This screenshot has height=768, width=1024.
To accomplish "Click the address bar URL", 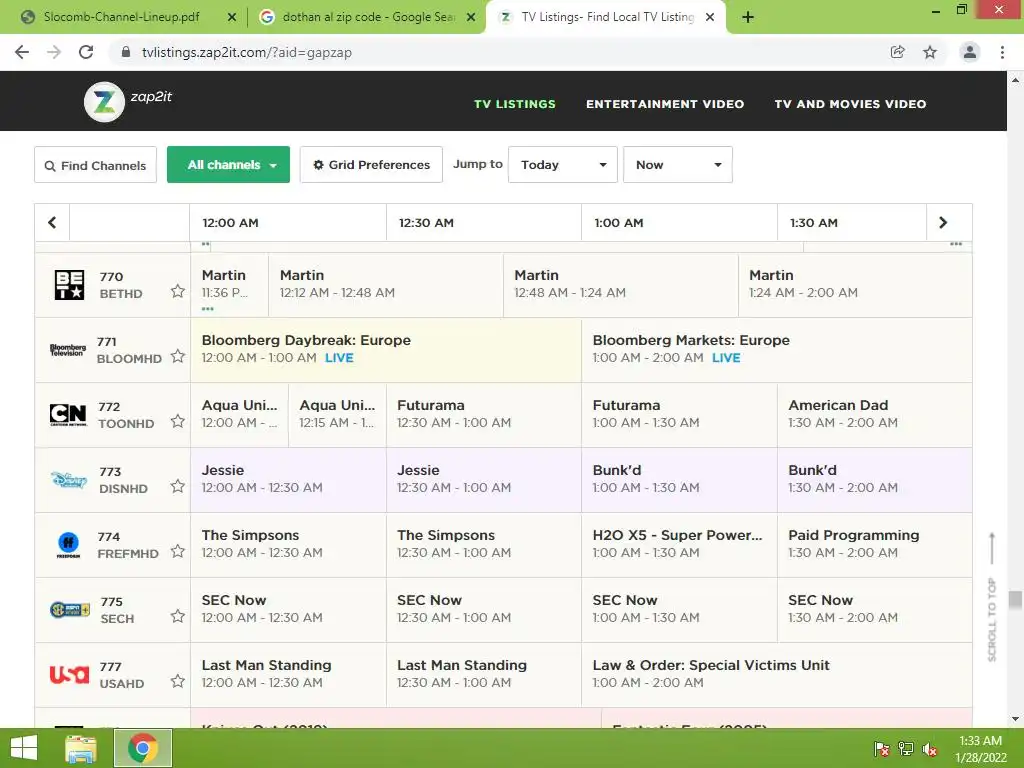I will pos(247,52).
